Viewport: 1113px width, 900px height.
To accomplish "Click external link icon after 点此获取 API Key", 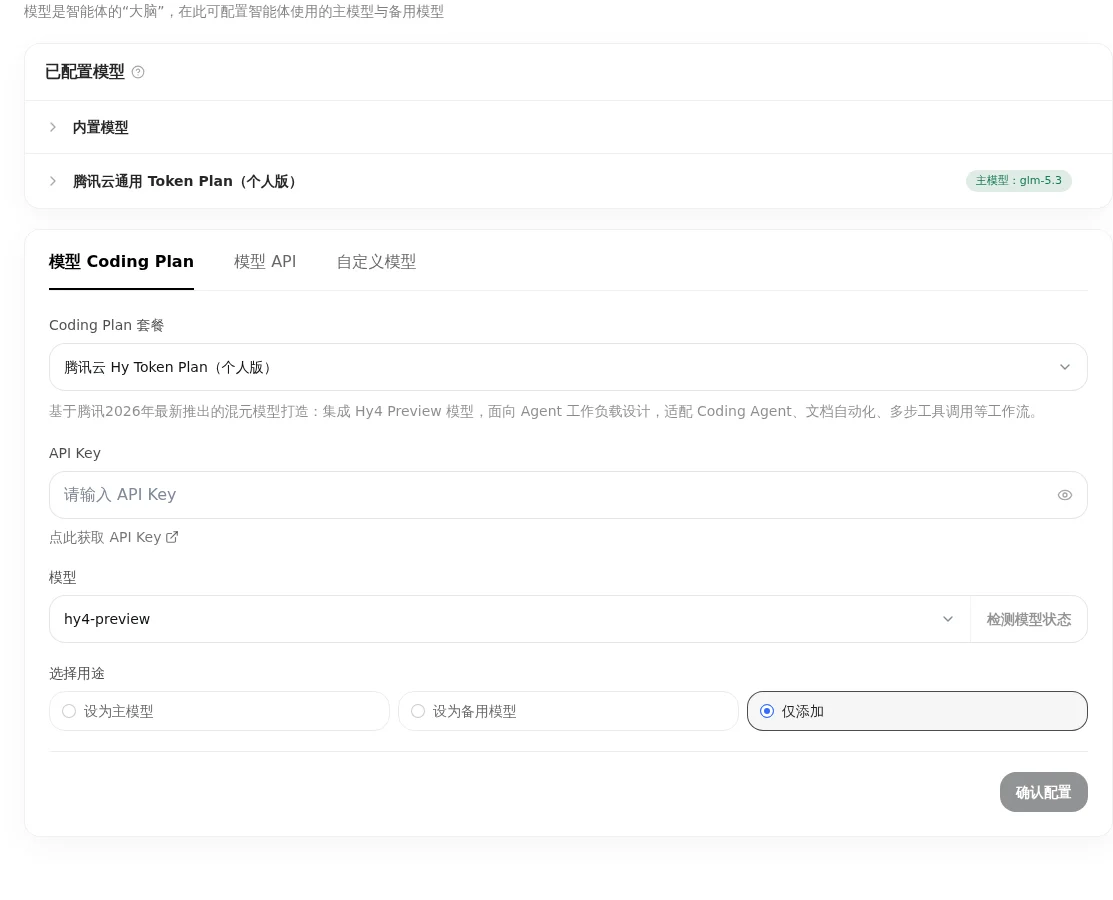I will click(x=172, y=537).
